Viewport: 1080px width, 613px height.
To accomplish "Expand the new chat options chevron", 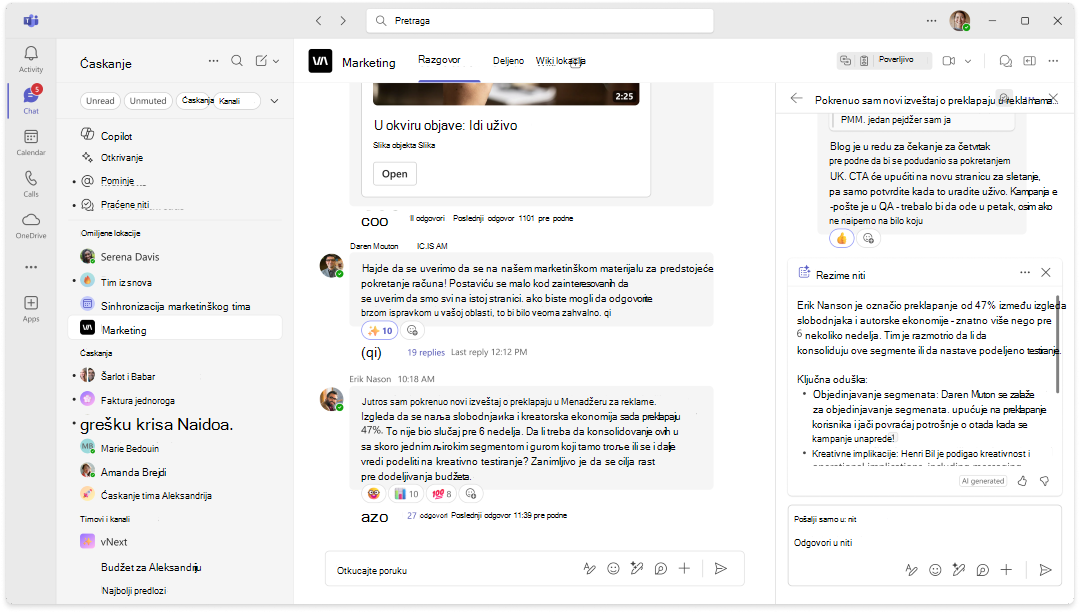I will [x=276, y=61].
